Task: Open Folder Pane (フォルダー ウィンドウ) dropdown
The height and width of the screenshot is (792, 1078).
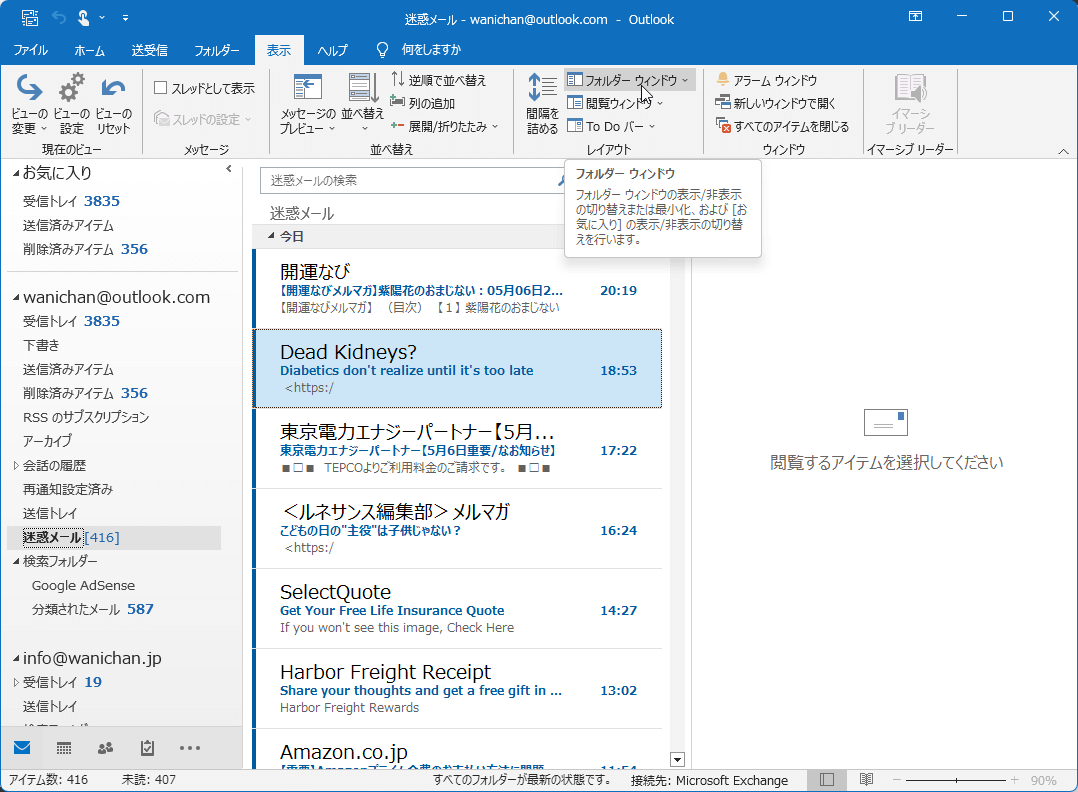Action: click(628, 80)
